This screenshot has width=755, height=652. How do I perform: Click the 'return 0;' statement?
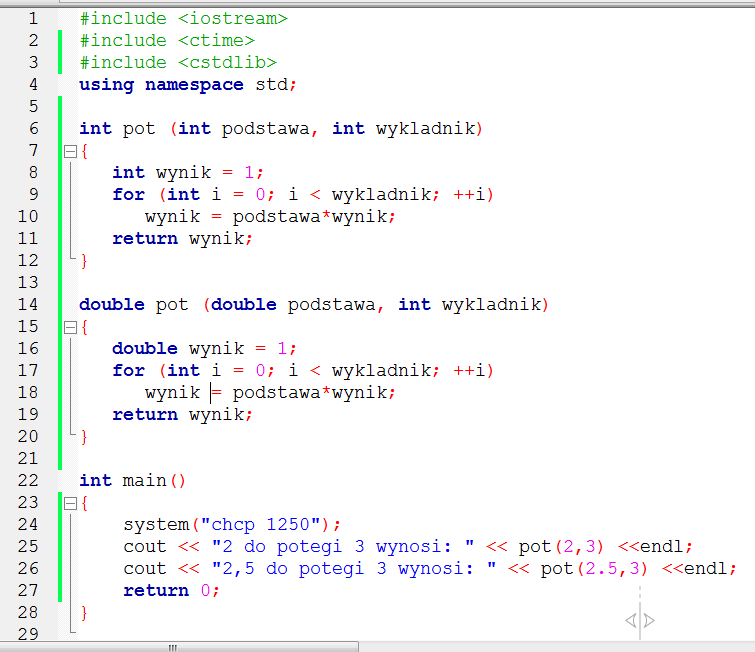[171, 590]
